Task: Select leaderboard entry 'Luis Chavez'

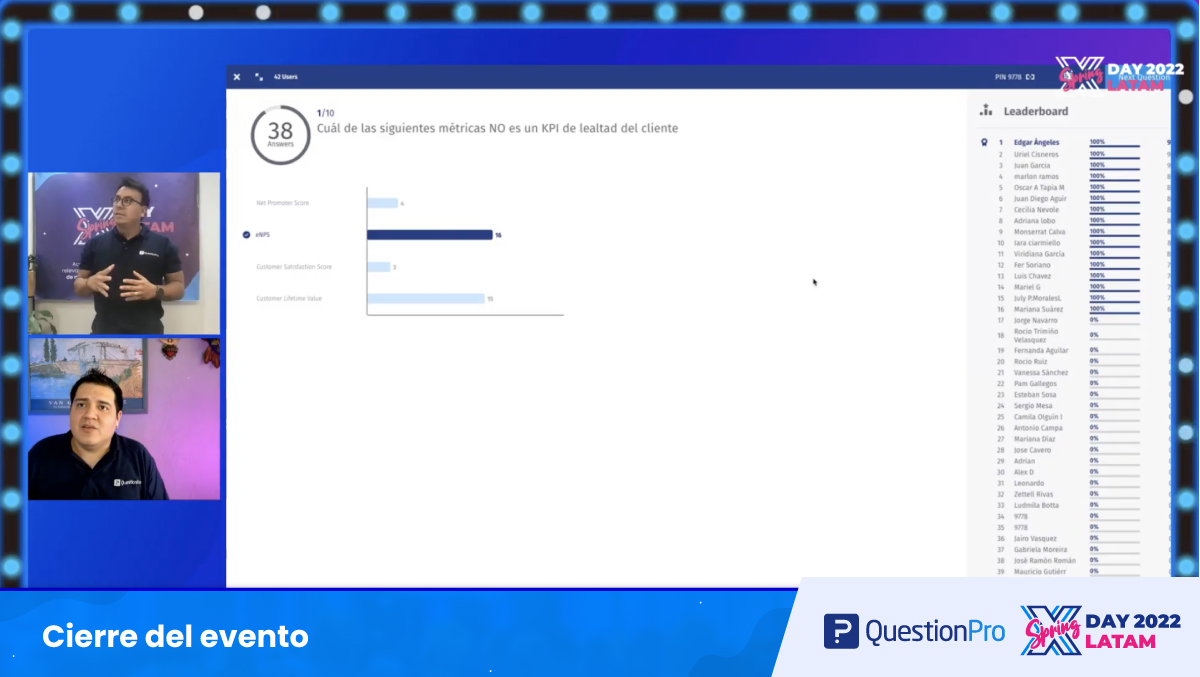Action: 1032,276
